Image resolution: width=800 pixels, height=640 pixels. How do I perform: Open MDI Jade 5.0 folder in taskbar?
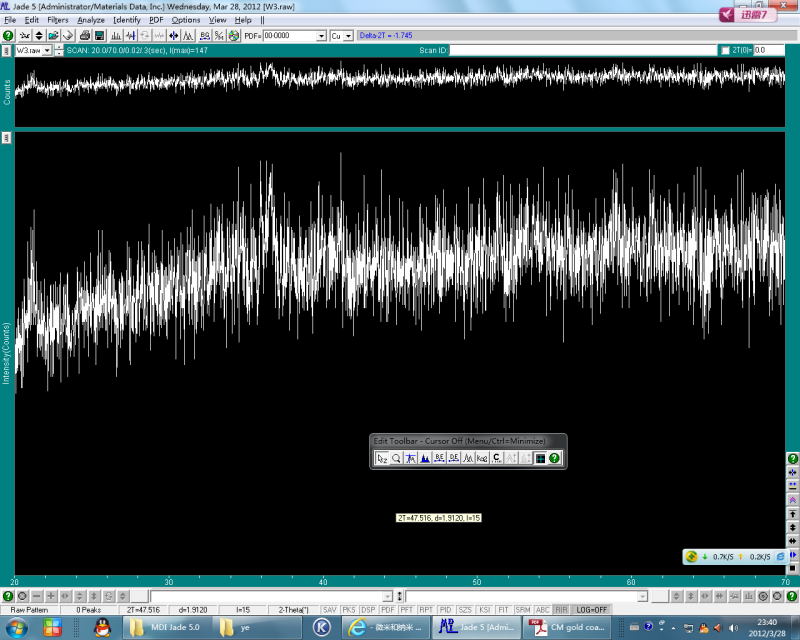pyautogui.click(x=165, y=627)
